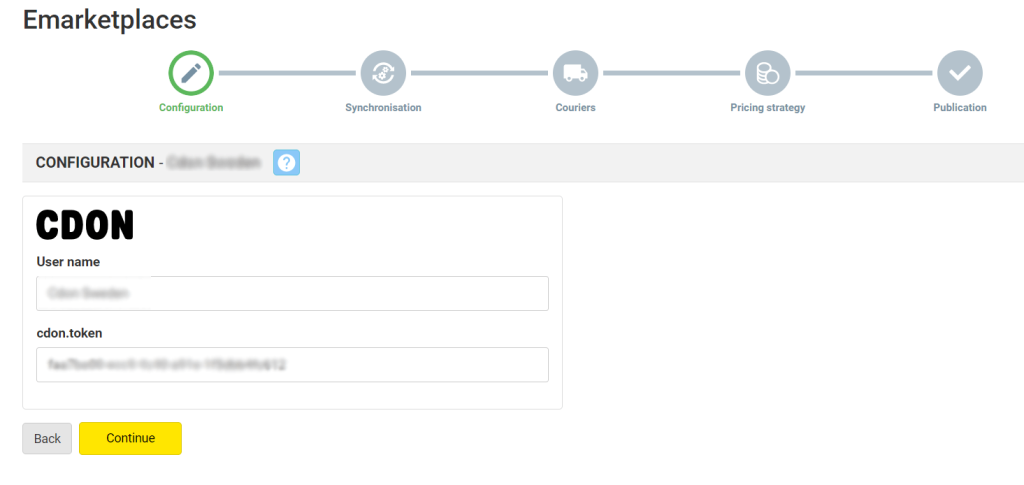Switch to the Couriers step label

(575, 108)
